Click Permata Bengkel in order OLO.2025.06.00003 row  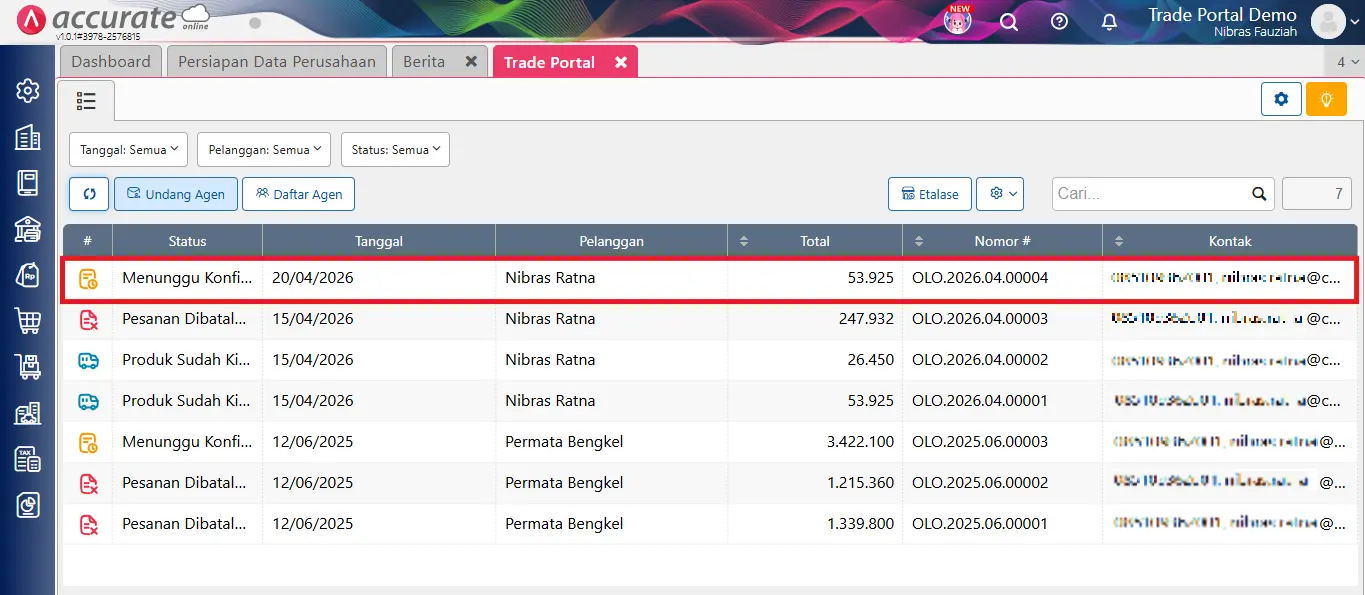click(564, 442)
